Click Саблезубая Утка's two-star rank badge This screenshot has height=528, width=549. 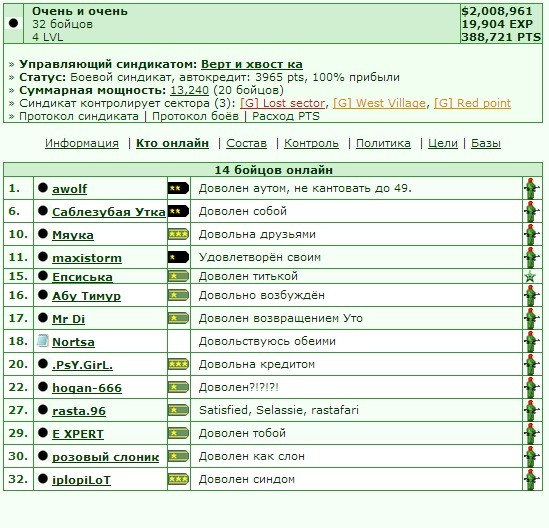click(x=178, y=211)
